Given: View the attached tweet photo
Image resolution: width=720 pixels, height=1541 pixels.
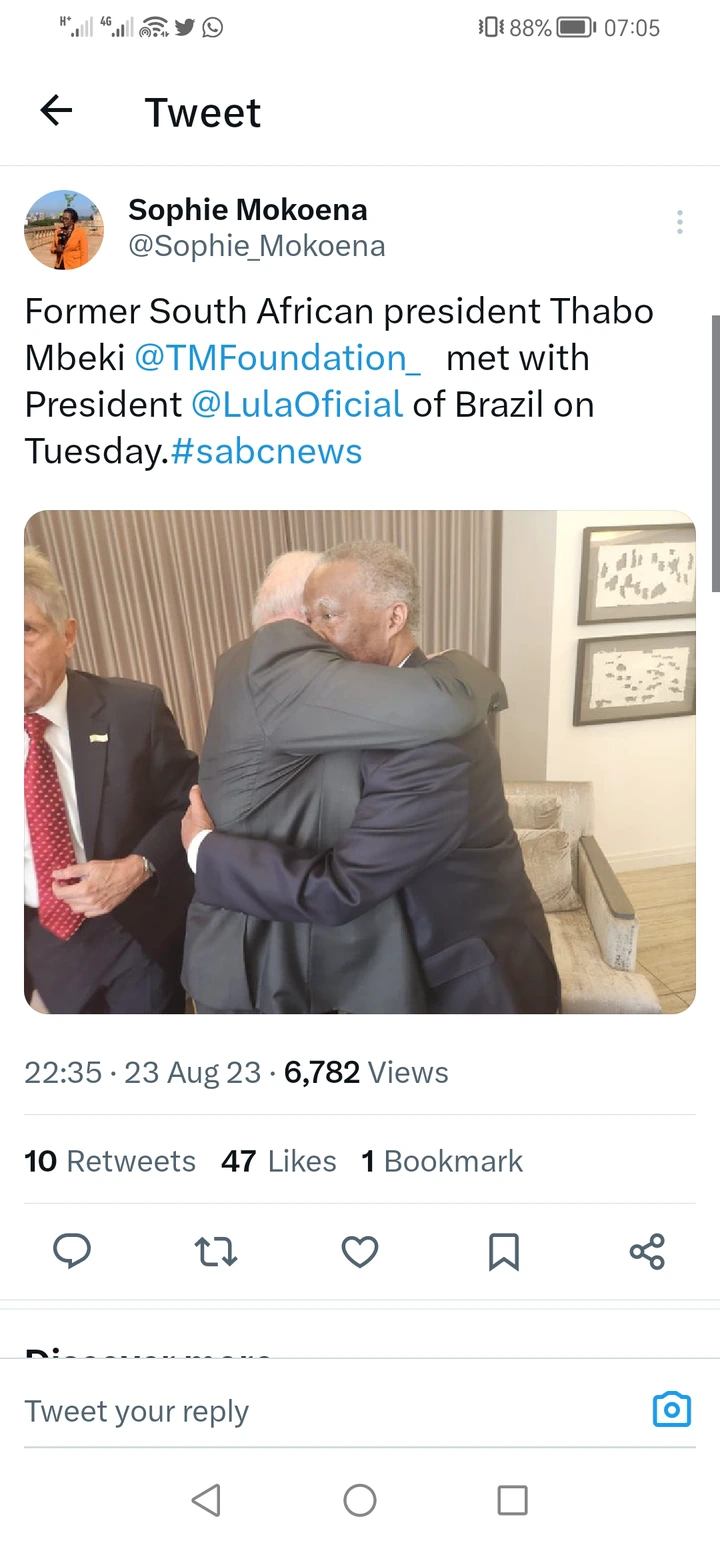Looking at the screenshot, I should point(360,762).
